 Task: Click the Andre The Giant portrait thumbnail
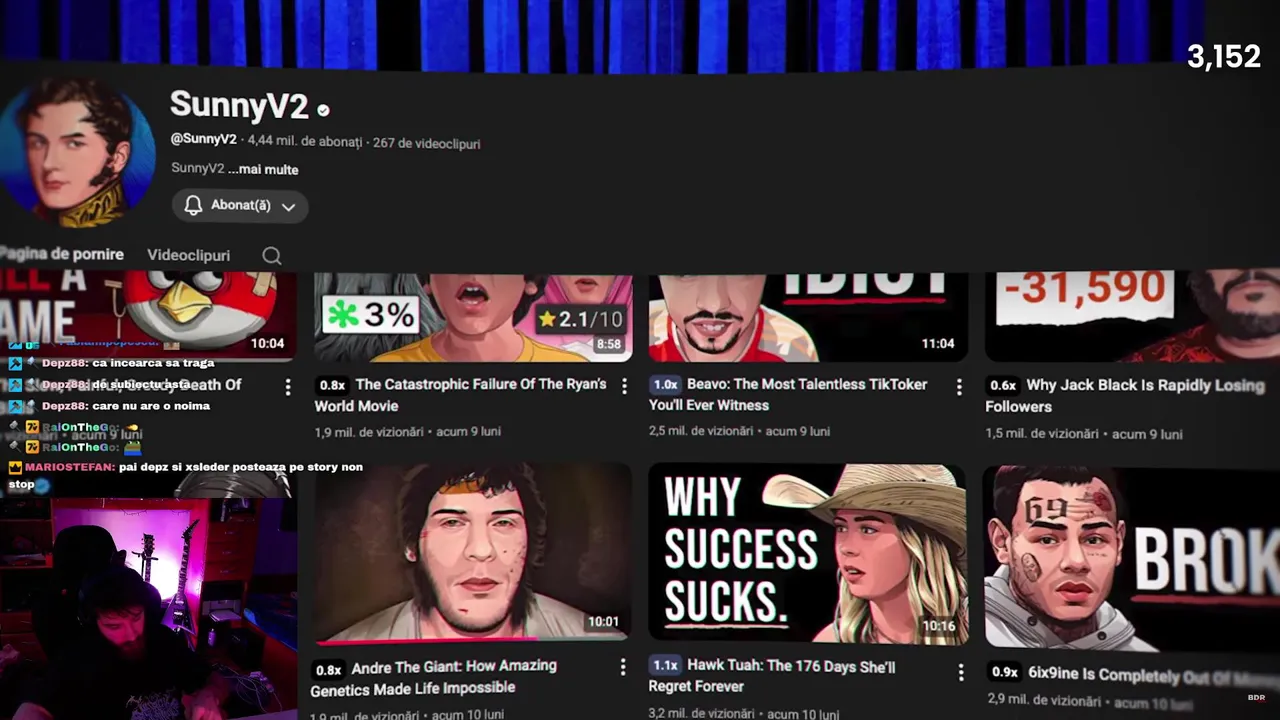pos(471,552)
